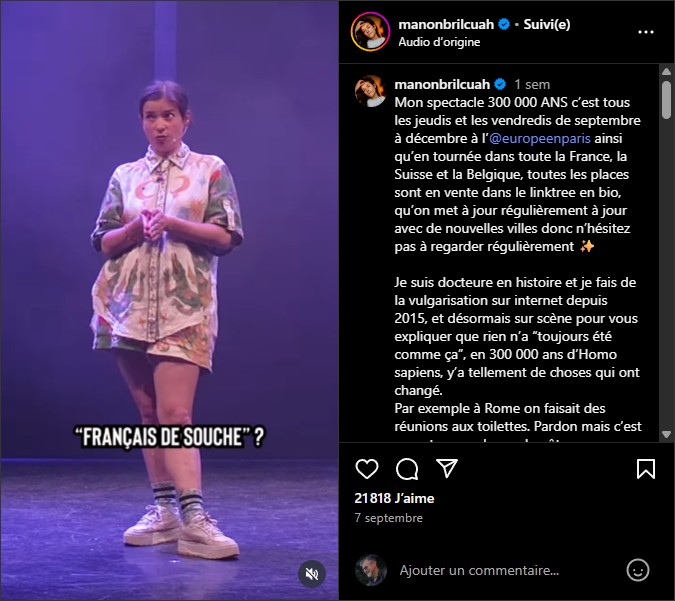The height and width of the screenshot is (601, 675).
Task: Click the Audio d'origine link
Action: click(x=439, y=42)
